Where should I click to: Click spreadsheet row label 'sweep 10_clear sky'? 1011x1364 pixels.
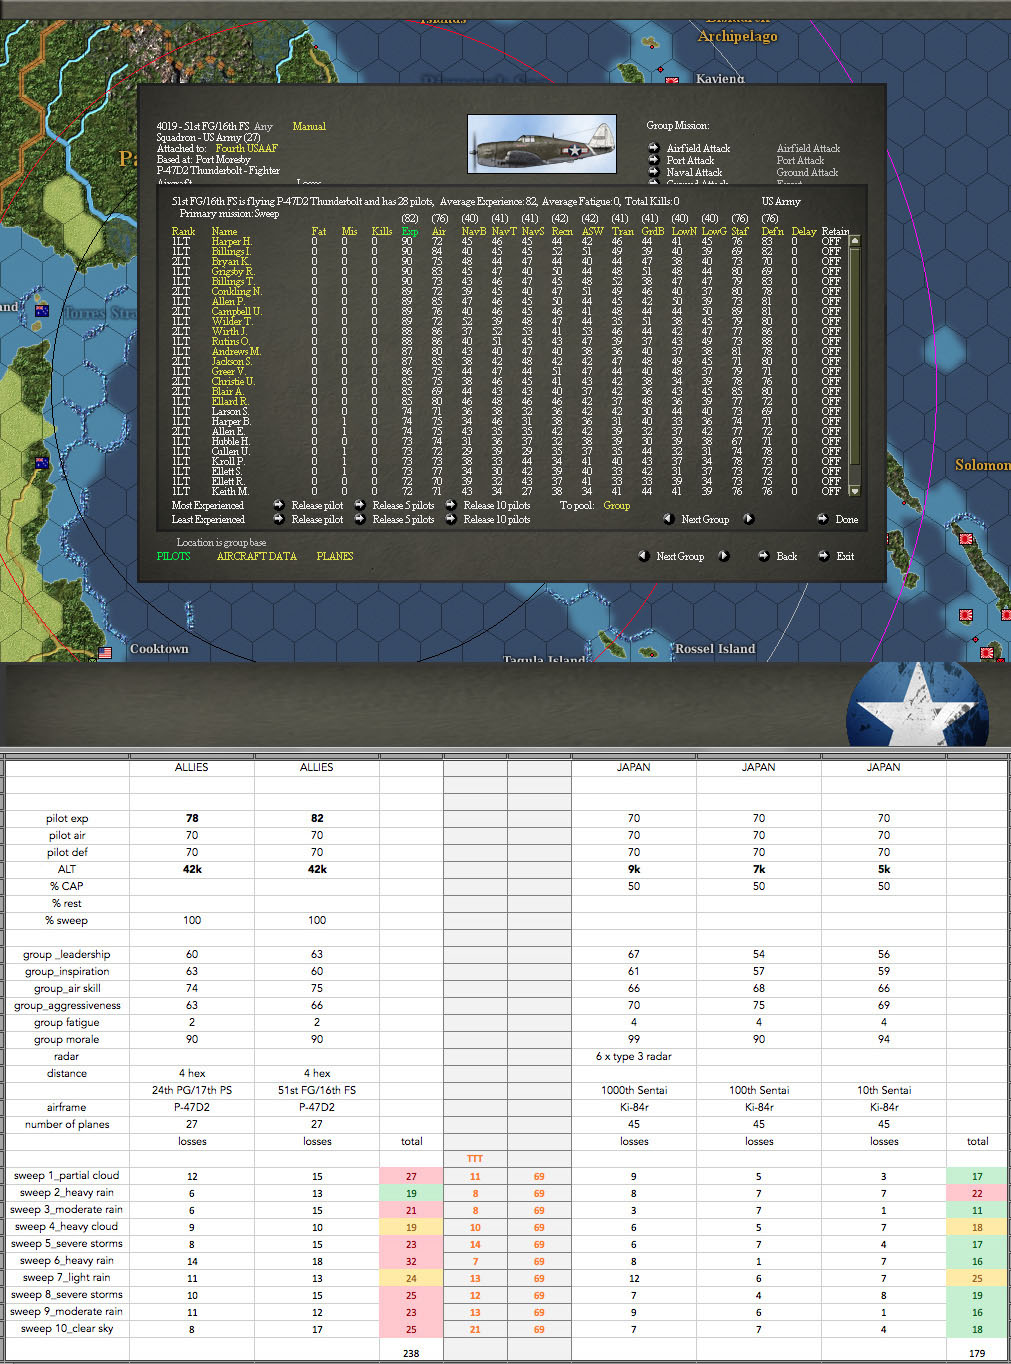tap(66, 1329)
